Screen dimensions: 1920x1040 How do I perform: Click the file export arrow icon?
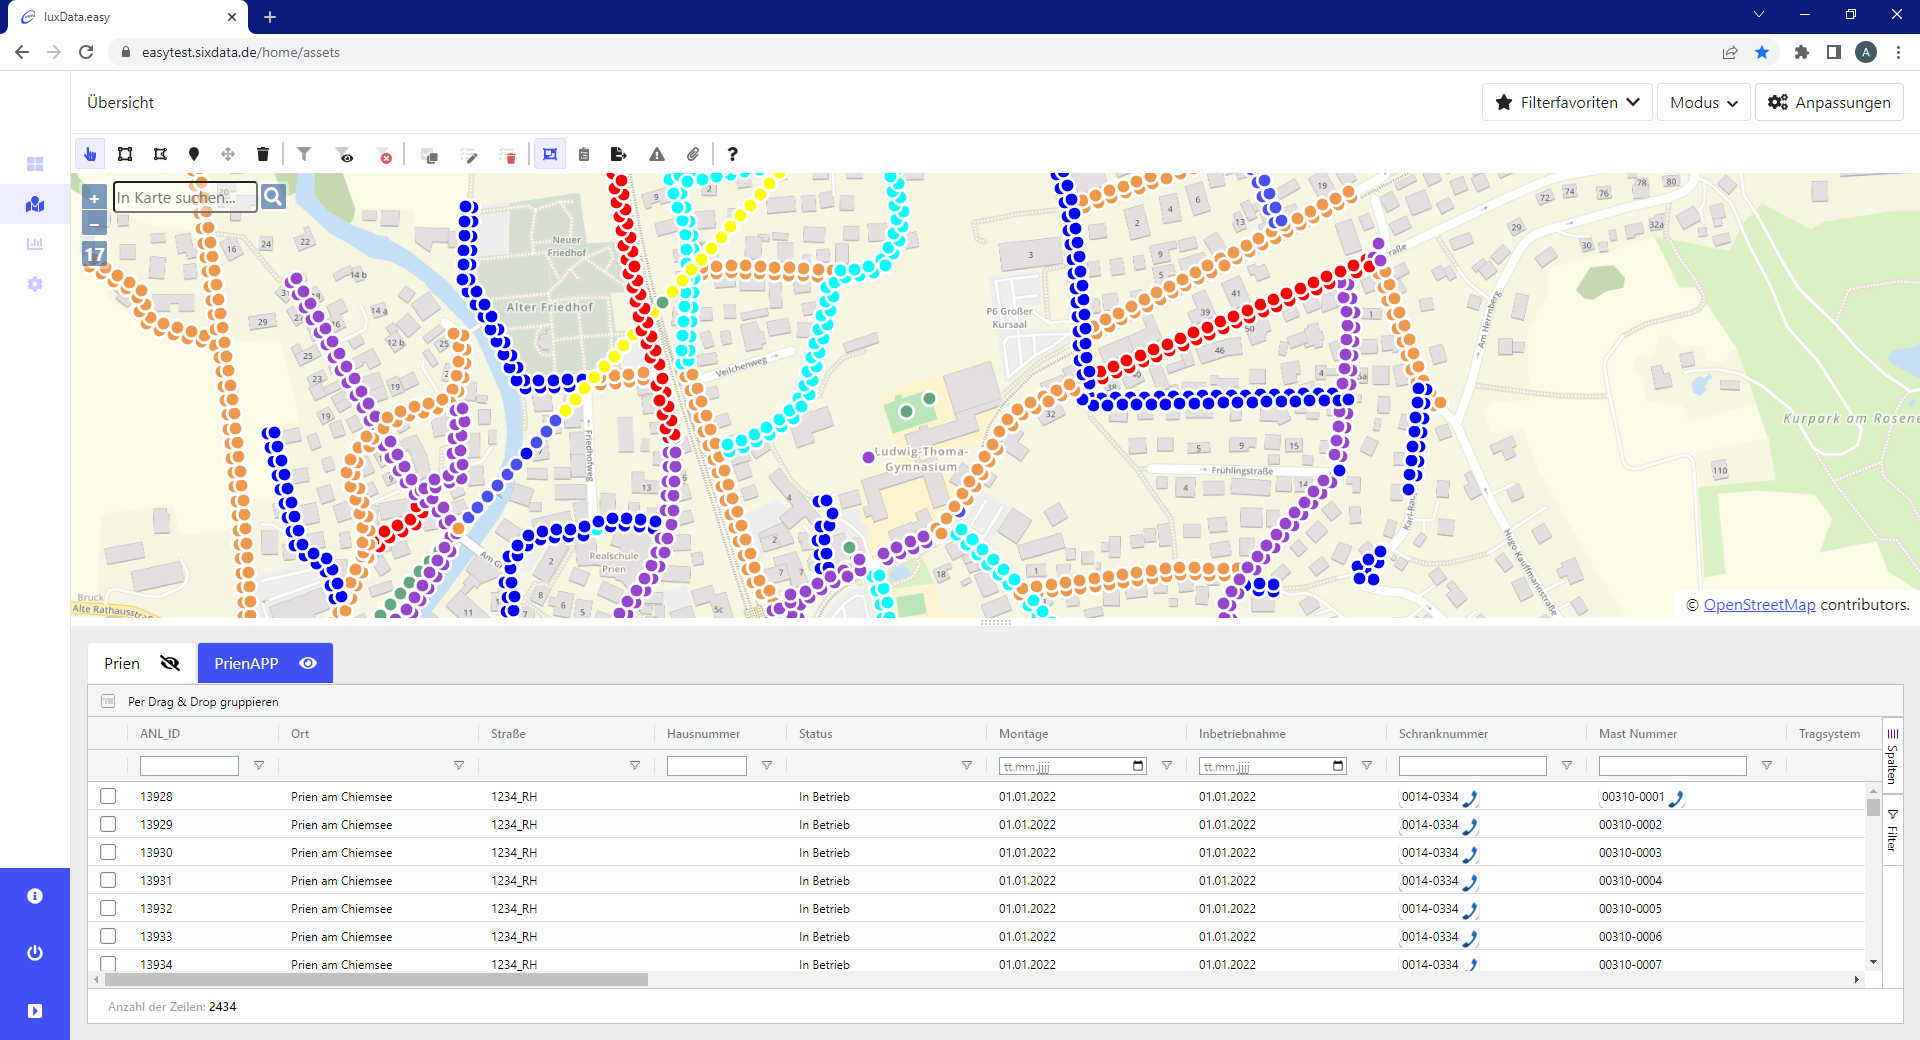point(619,154)
